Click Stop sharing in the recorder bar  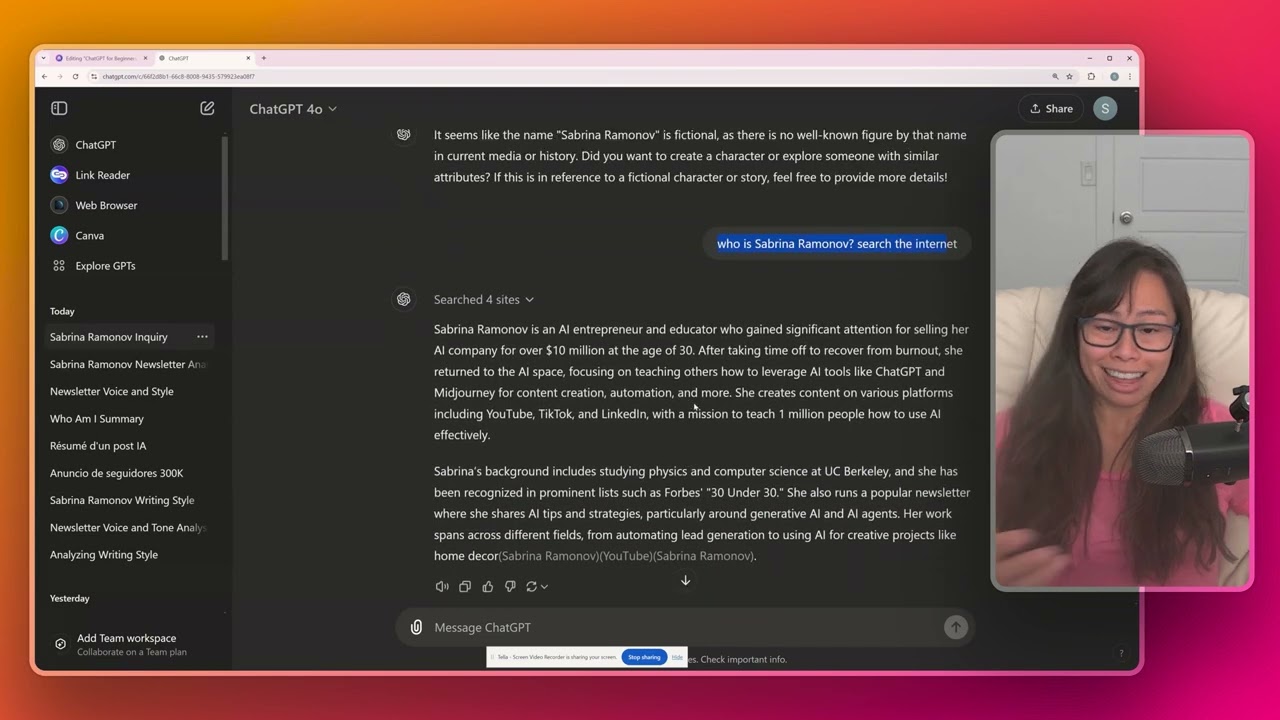pyautogui.click(x=644, y=657)
